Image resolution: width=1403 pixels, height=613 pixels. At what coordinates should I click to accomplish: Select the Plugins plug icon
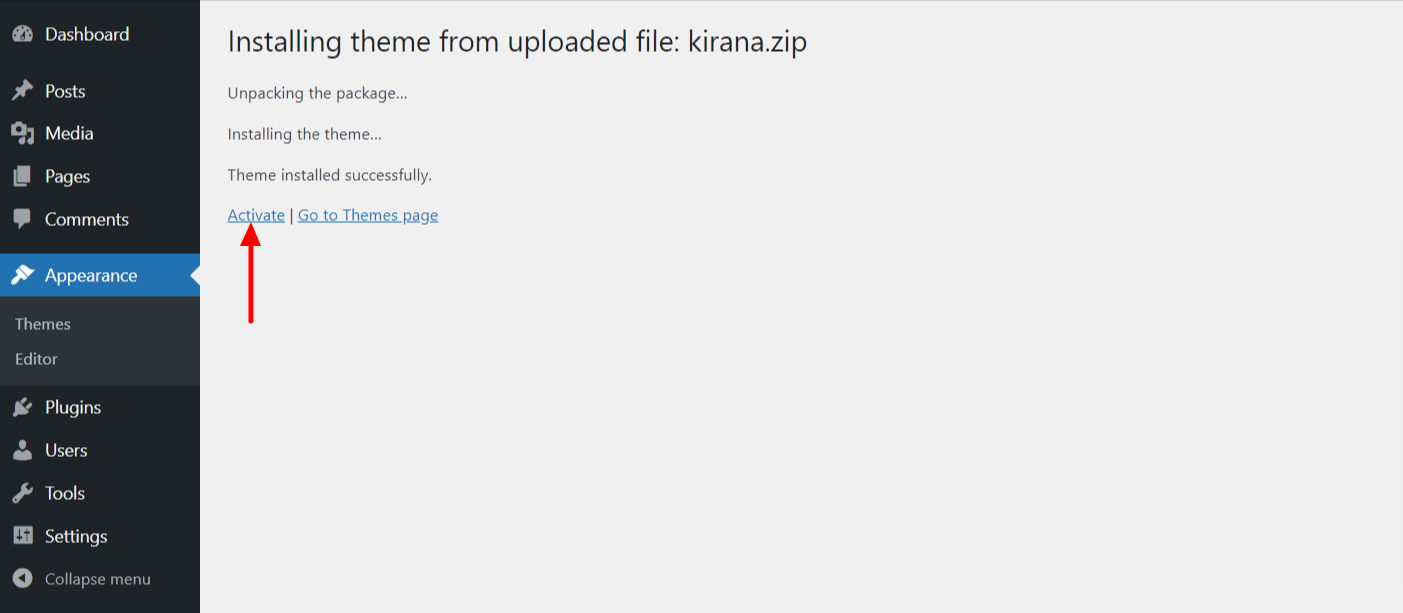tap(24, 407)
